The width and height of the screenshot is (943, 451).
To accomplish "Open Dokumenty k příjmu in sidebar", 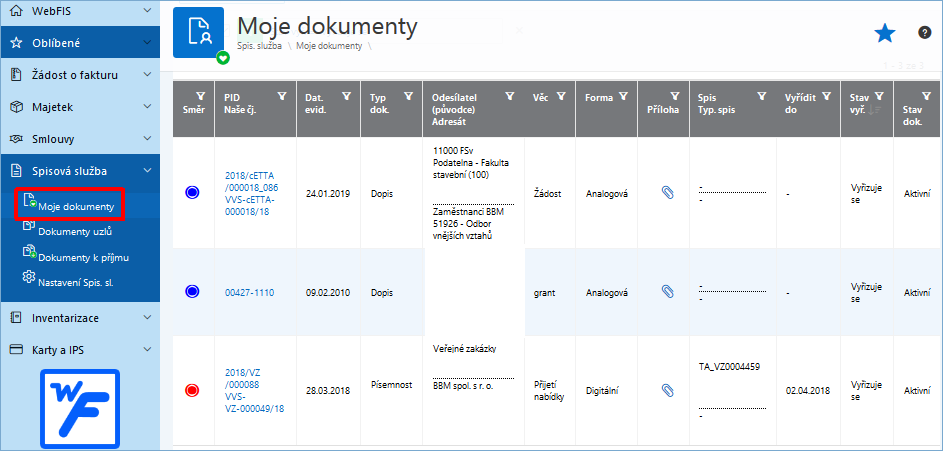I will 84,257.
